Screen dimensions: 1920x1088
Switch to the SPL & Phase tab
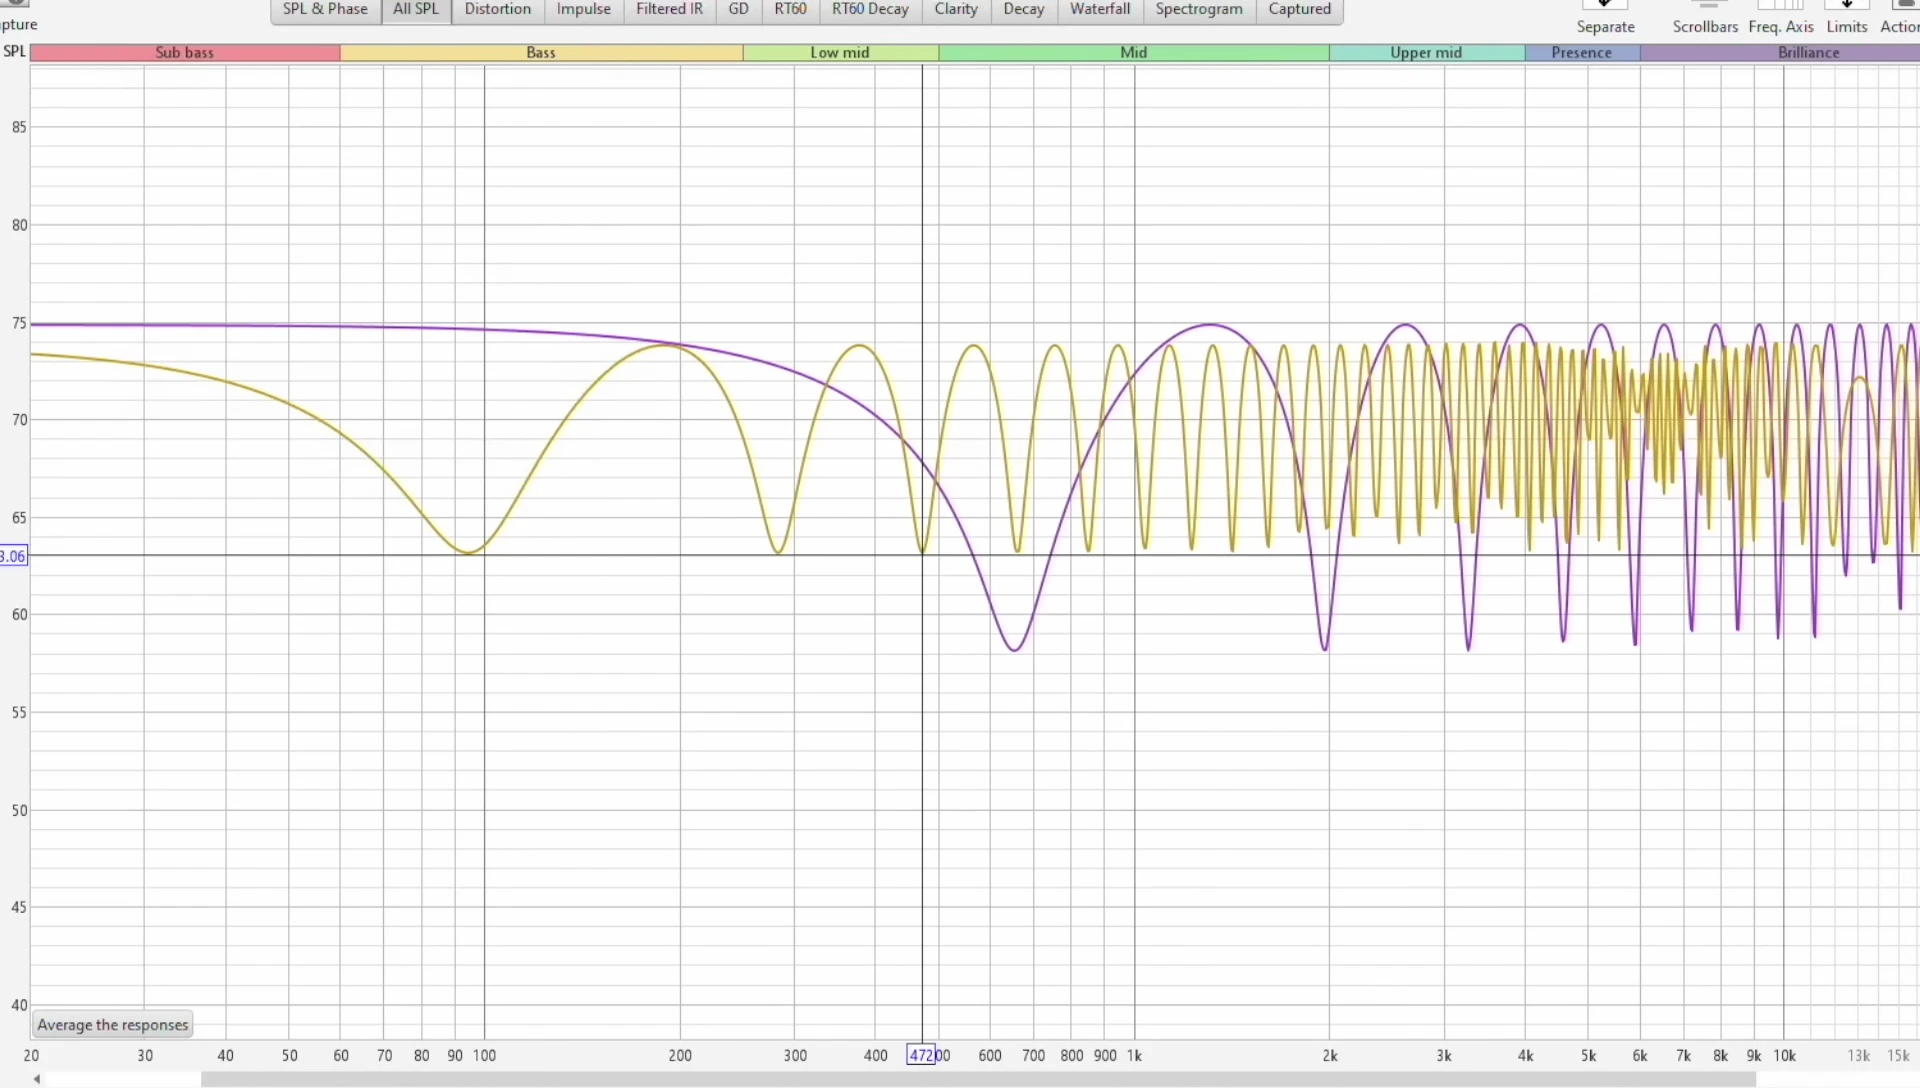(325, 10)
